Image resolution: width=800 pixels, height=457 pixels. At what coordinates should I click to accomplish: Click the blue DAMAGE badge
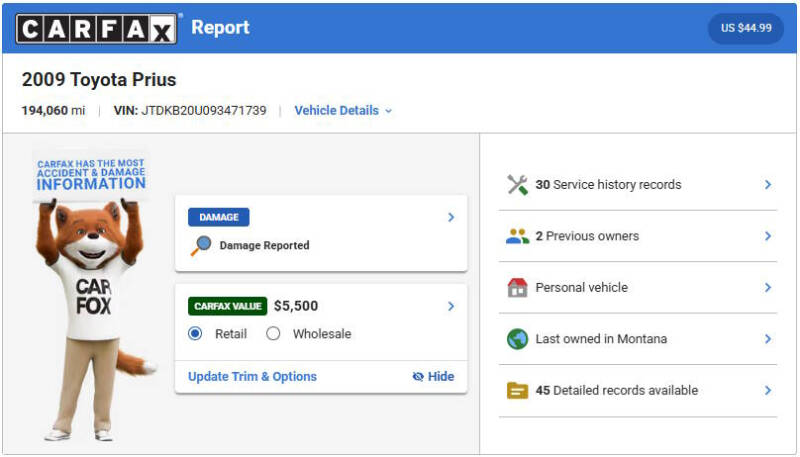218,217
